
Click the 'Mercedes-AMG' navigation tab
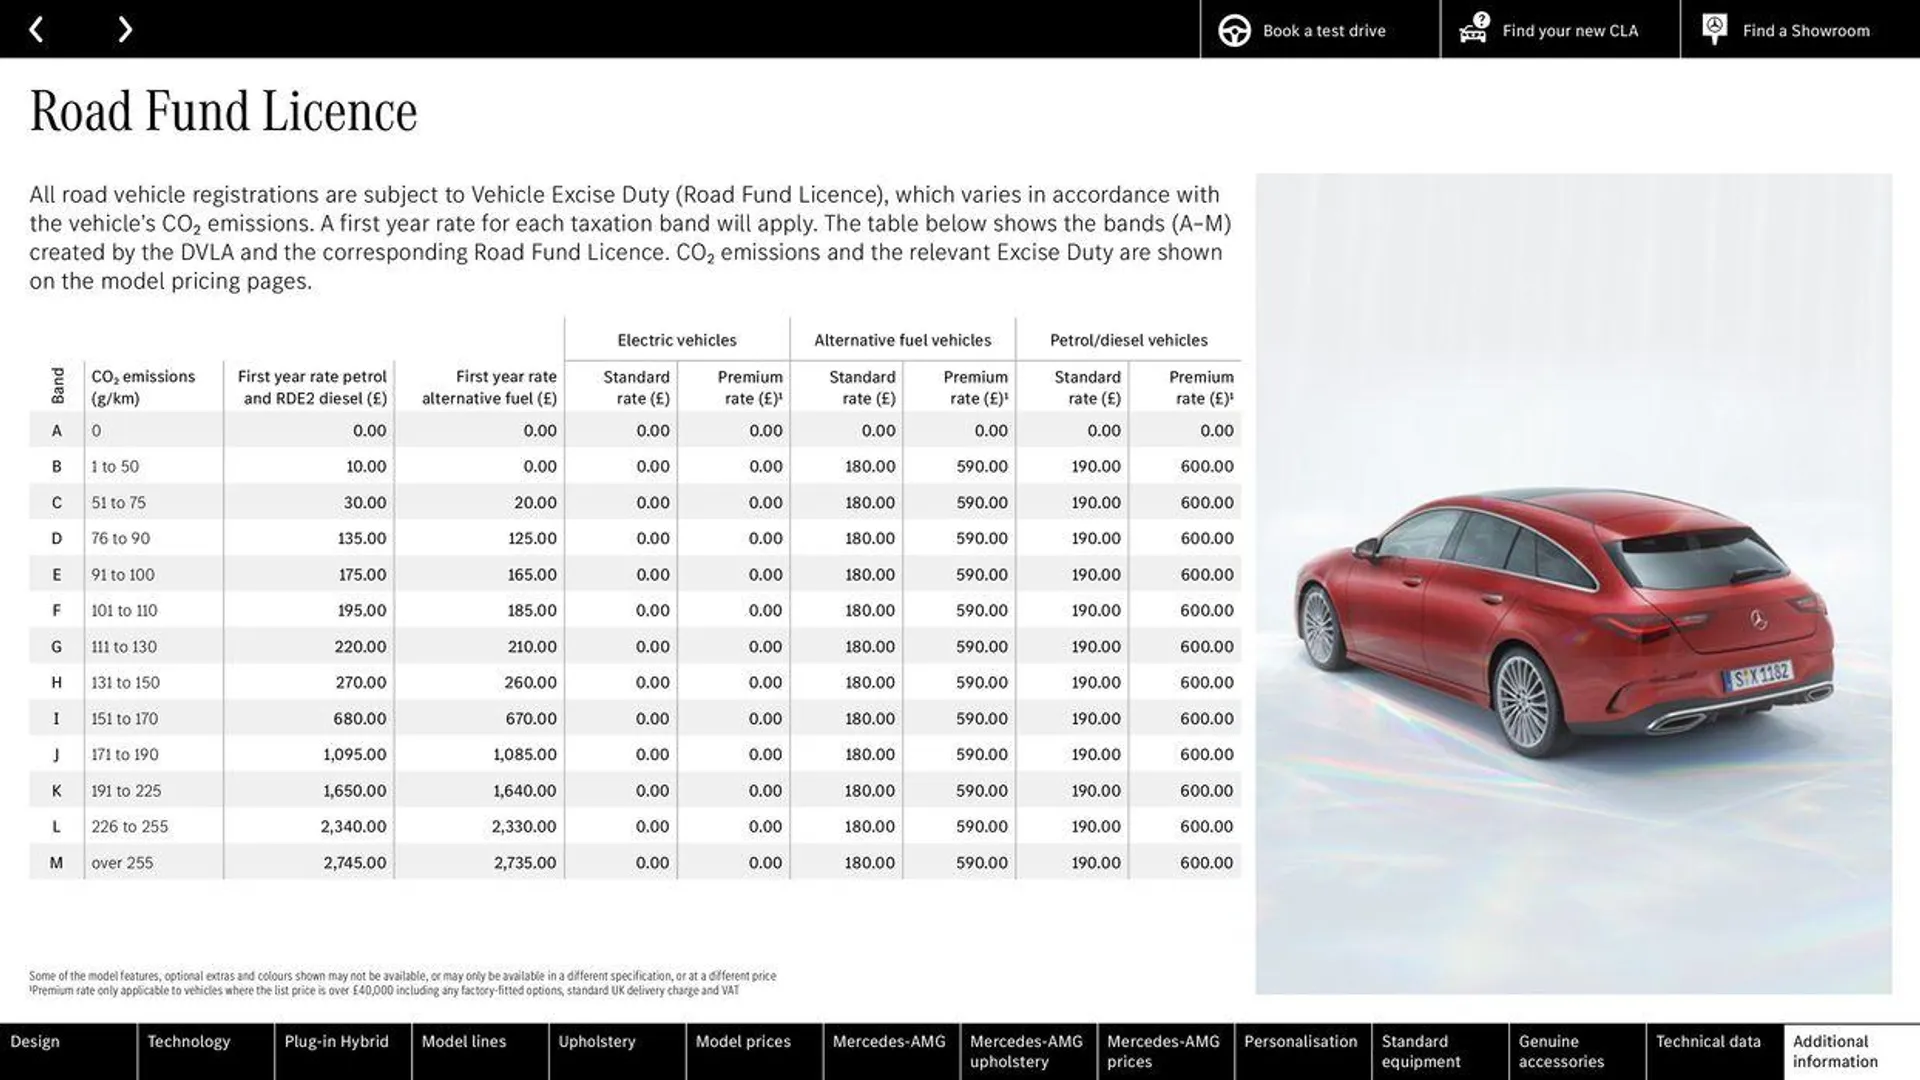coord(889,1051)
